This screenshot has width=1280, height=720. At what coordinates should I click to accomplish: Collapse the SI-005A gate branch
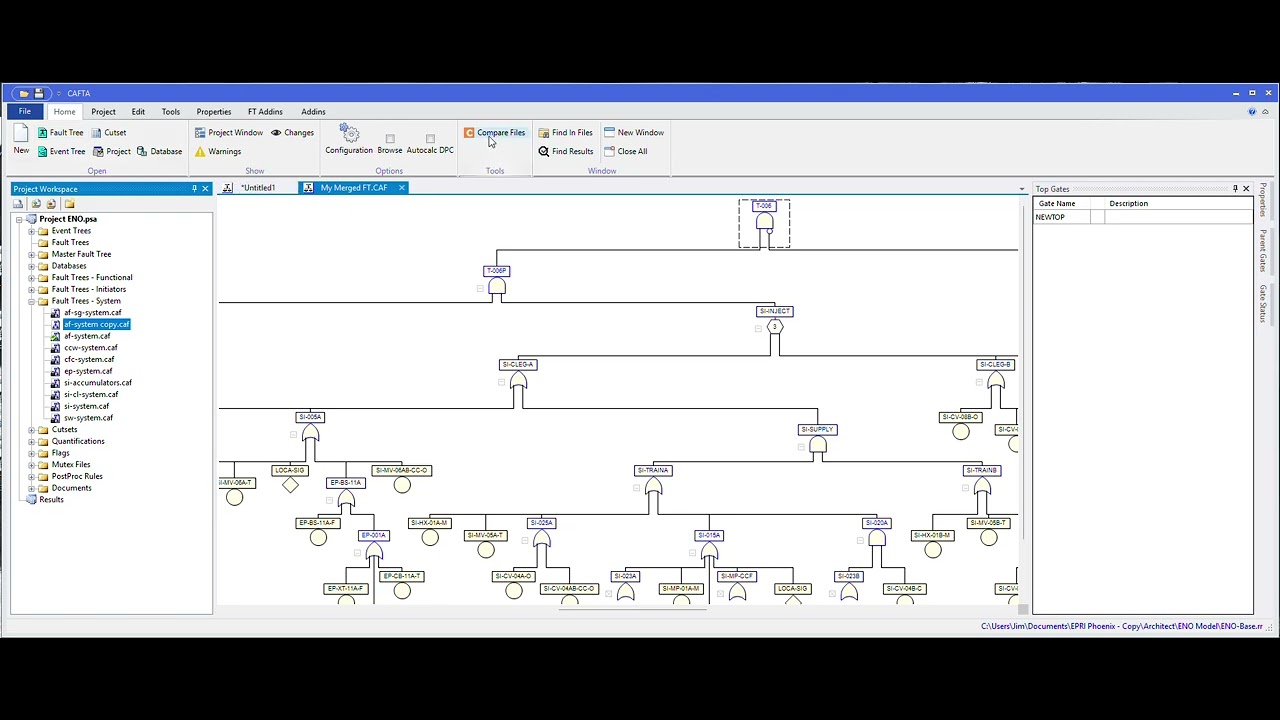[x=293, y=435]
